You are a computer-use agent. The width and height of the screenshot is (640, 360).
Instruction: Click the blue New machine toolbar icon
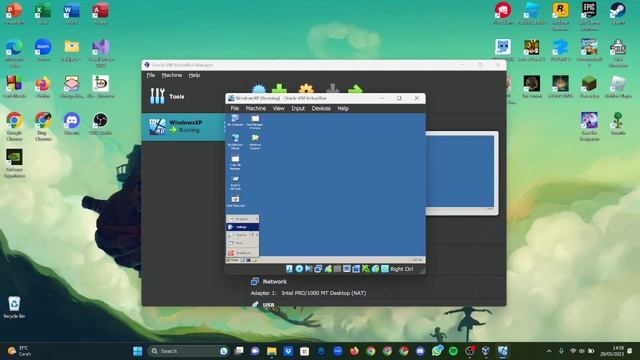[259, 89]
